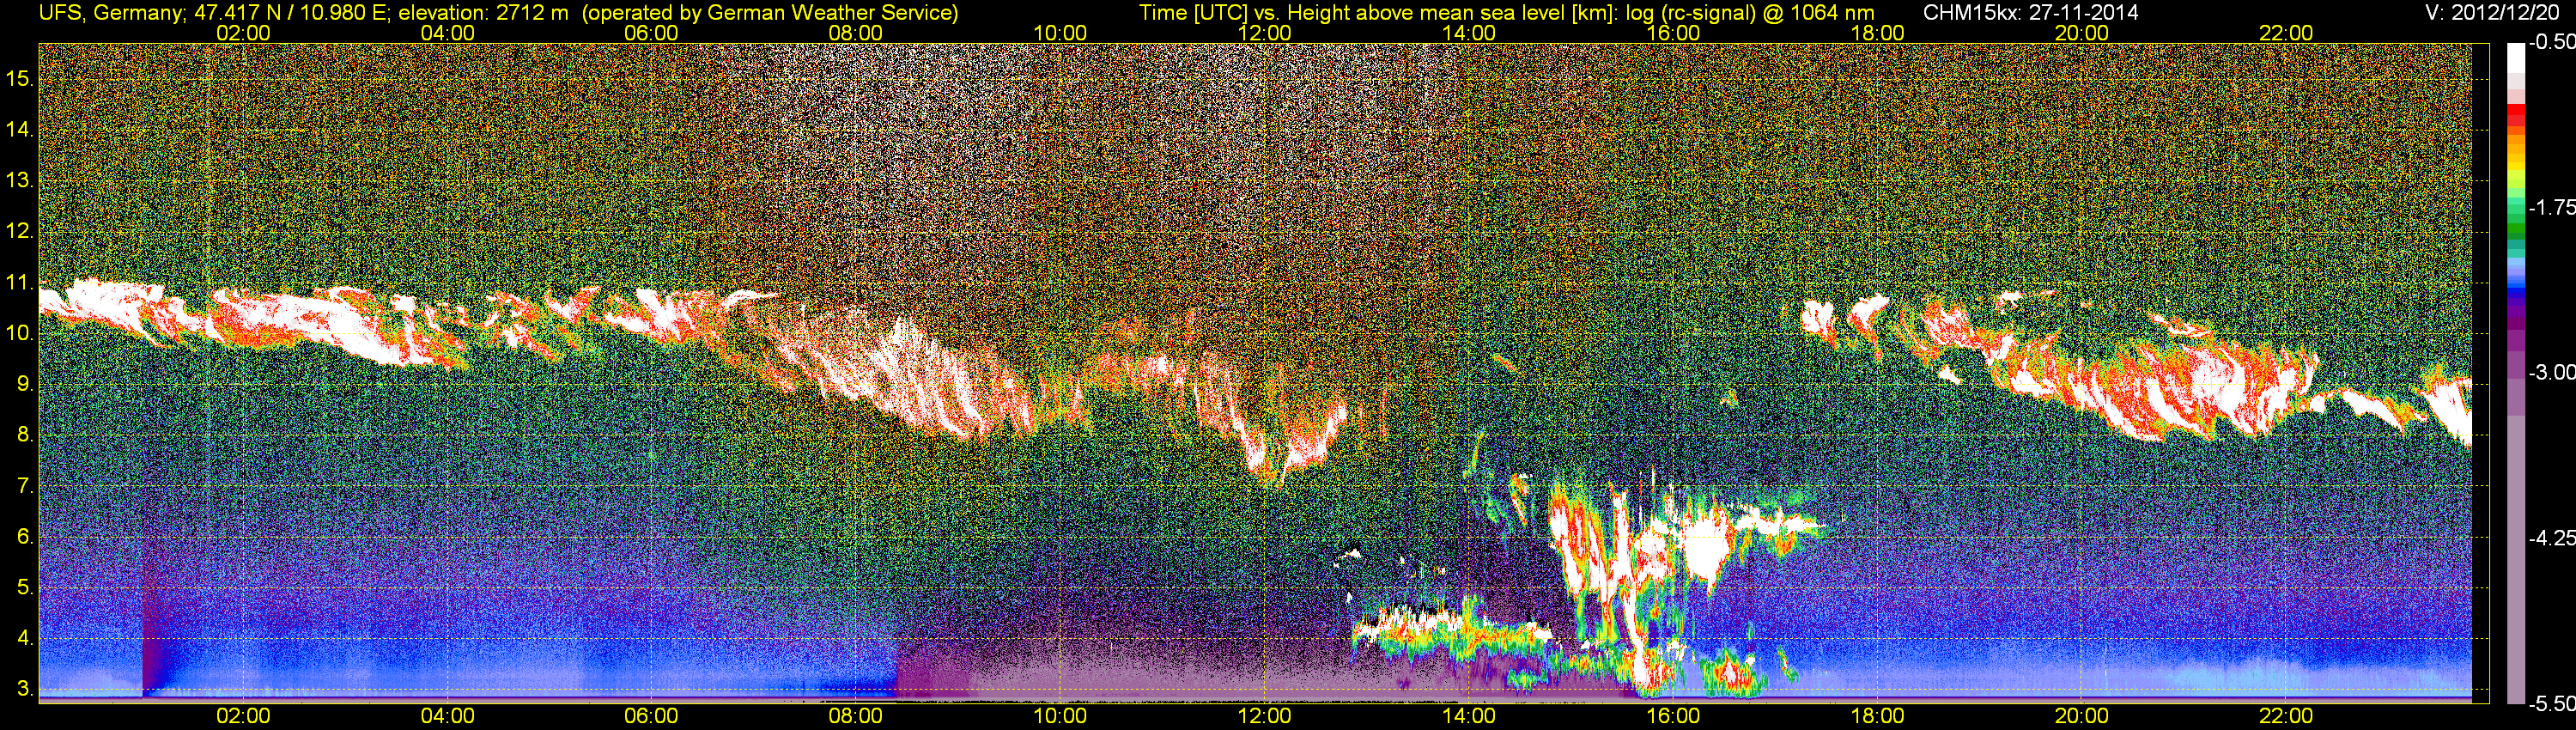Click the -0.50 colorbar scale value

click(x=2551, y=42)
